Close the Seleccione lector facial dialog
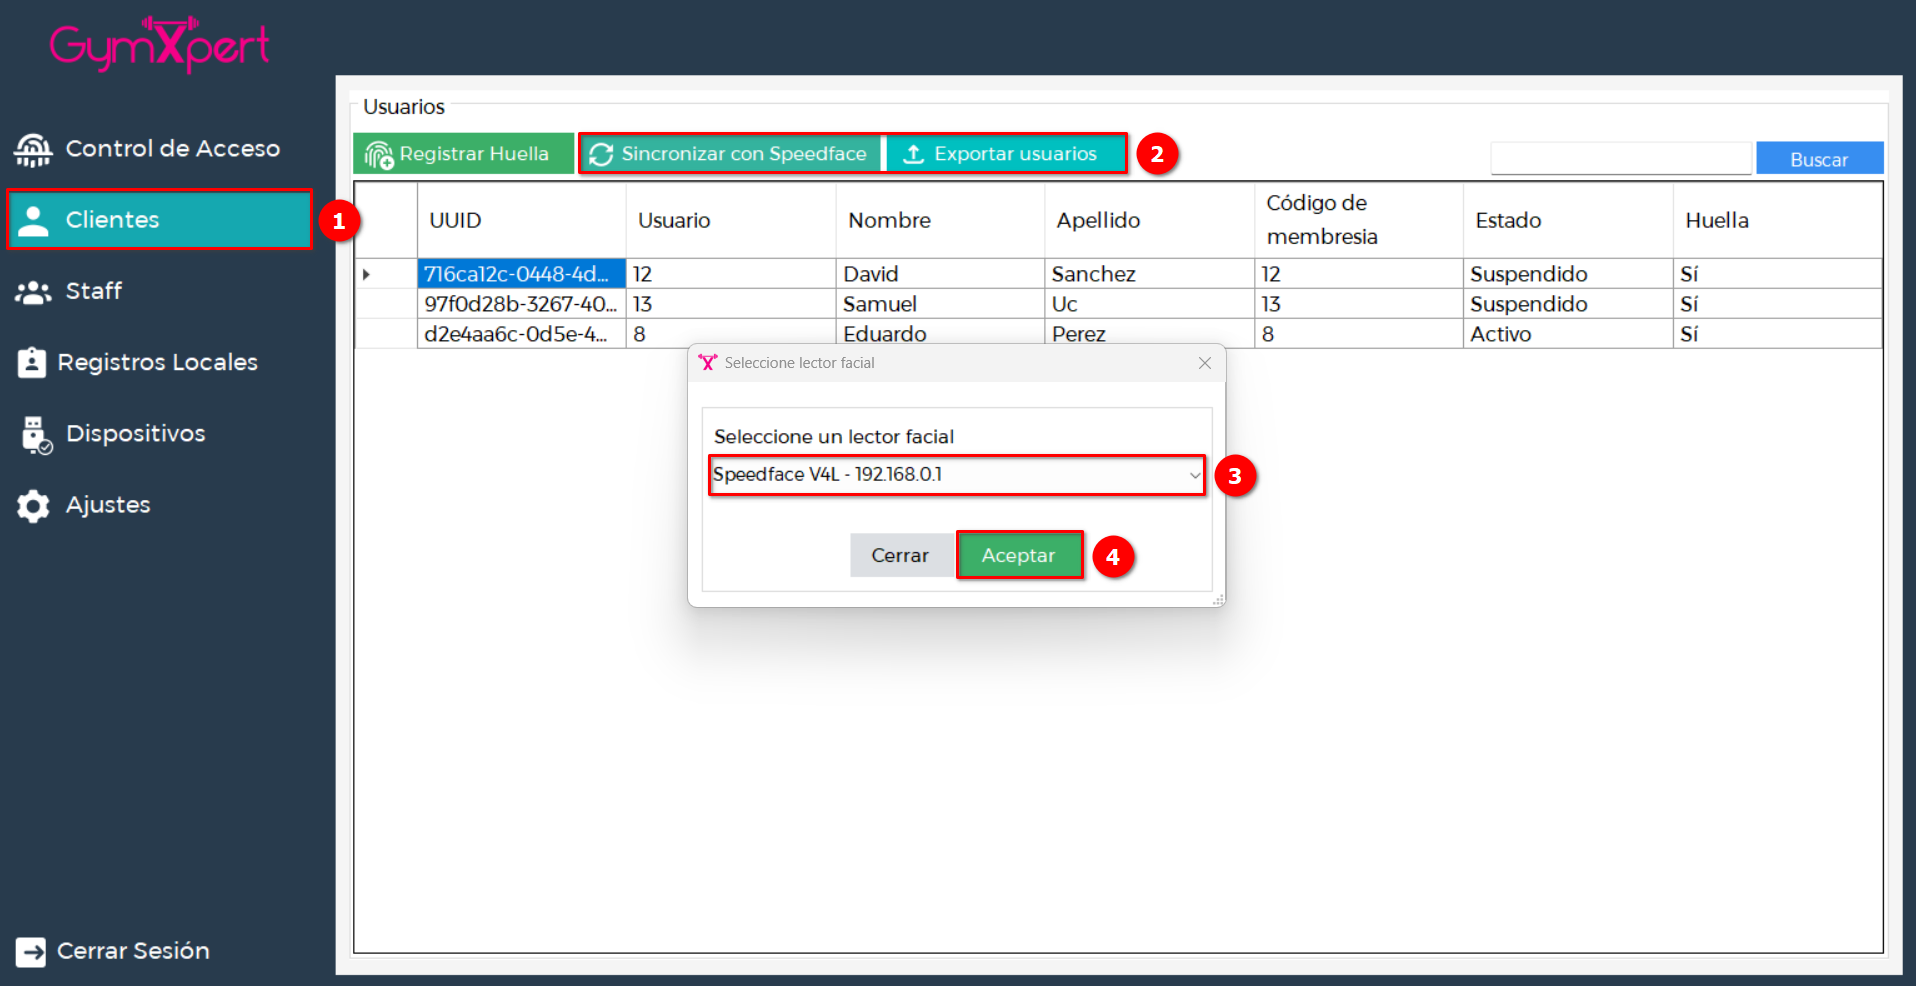The width and height of the screenshot is (1916, 986). pyautogui.click(x=1205, y=363)
